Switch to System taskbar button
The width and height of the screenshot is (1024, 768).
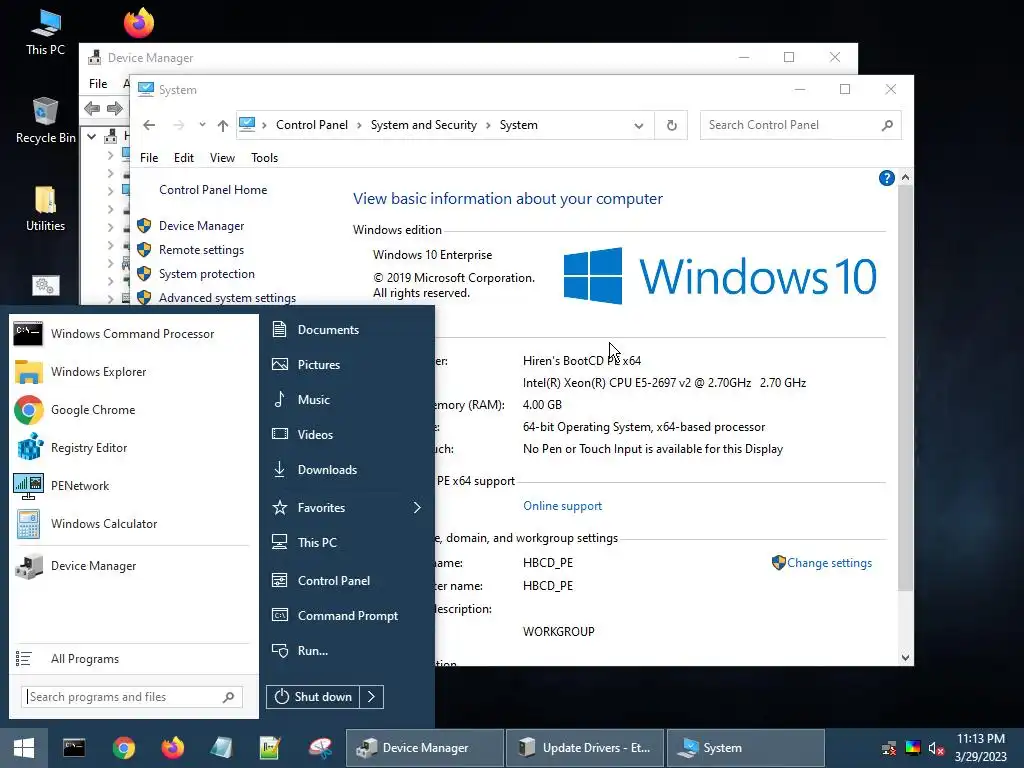click(746, 748)
